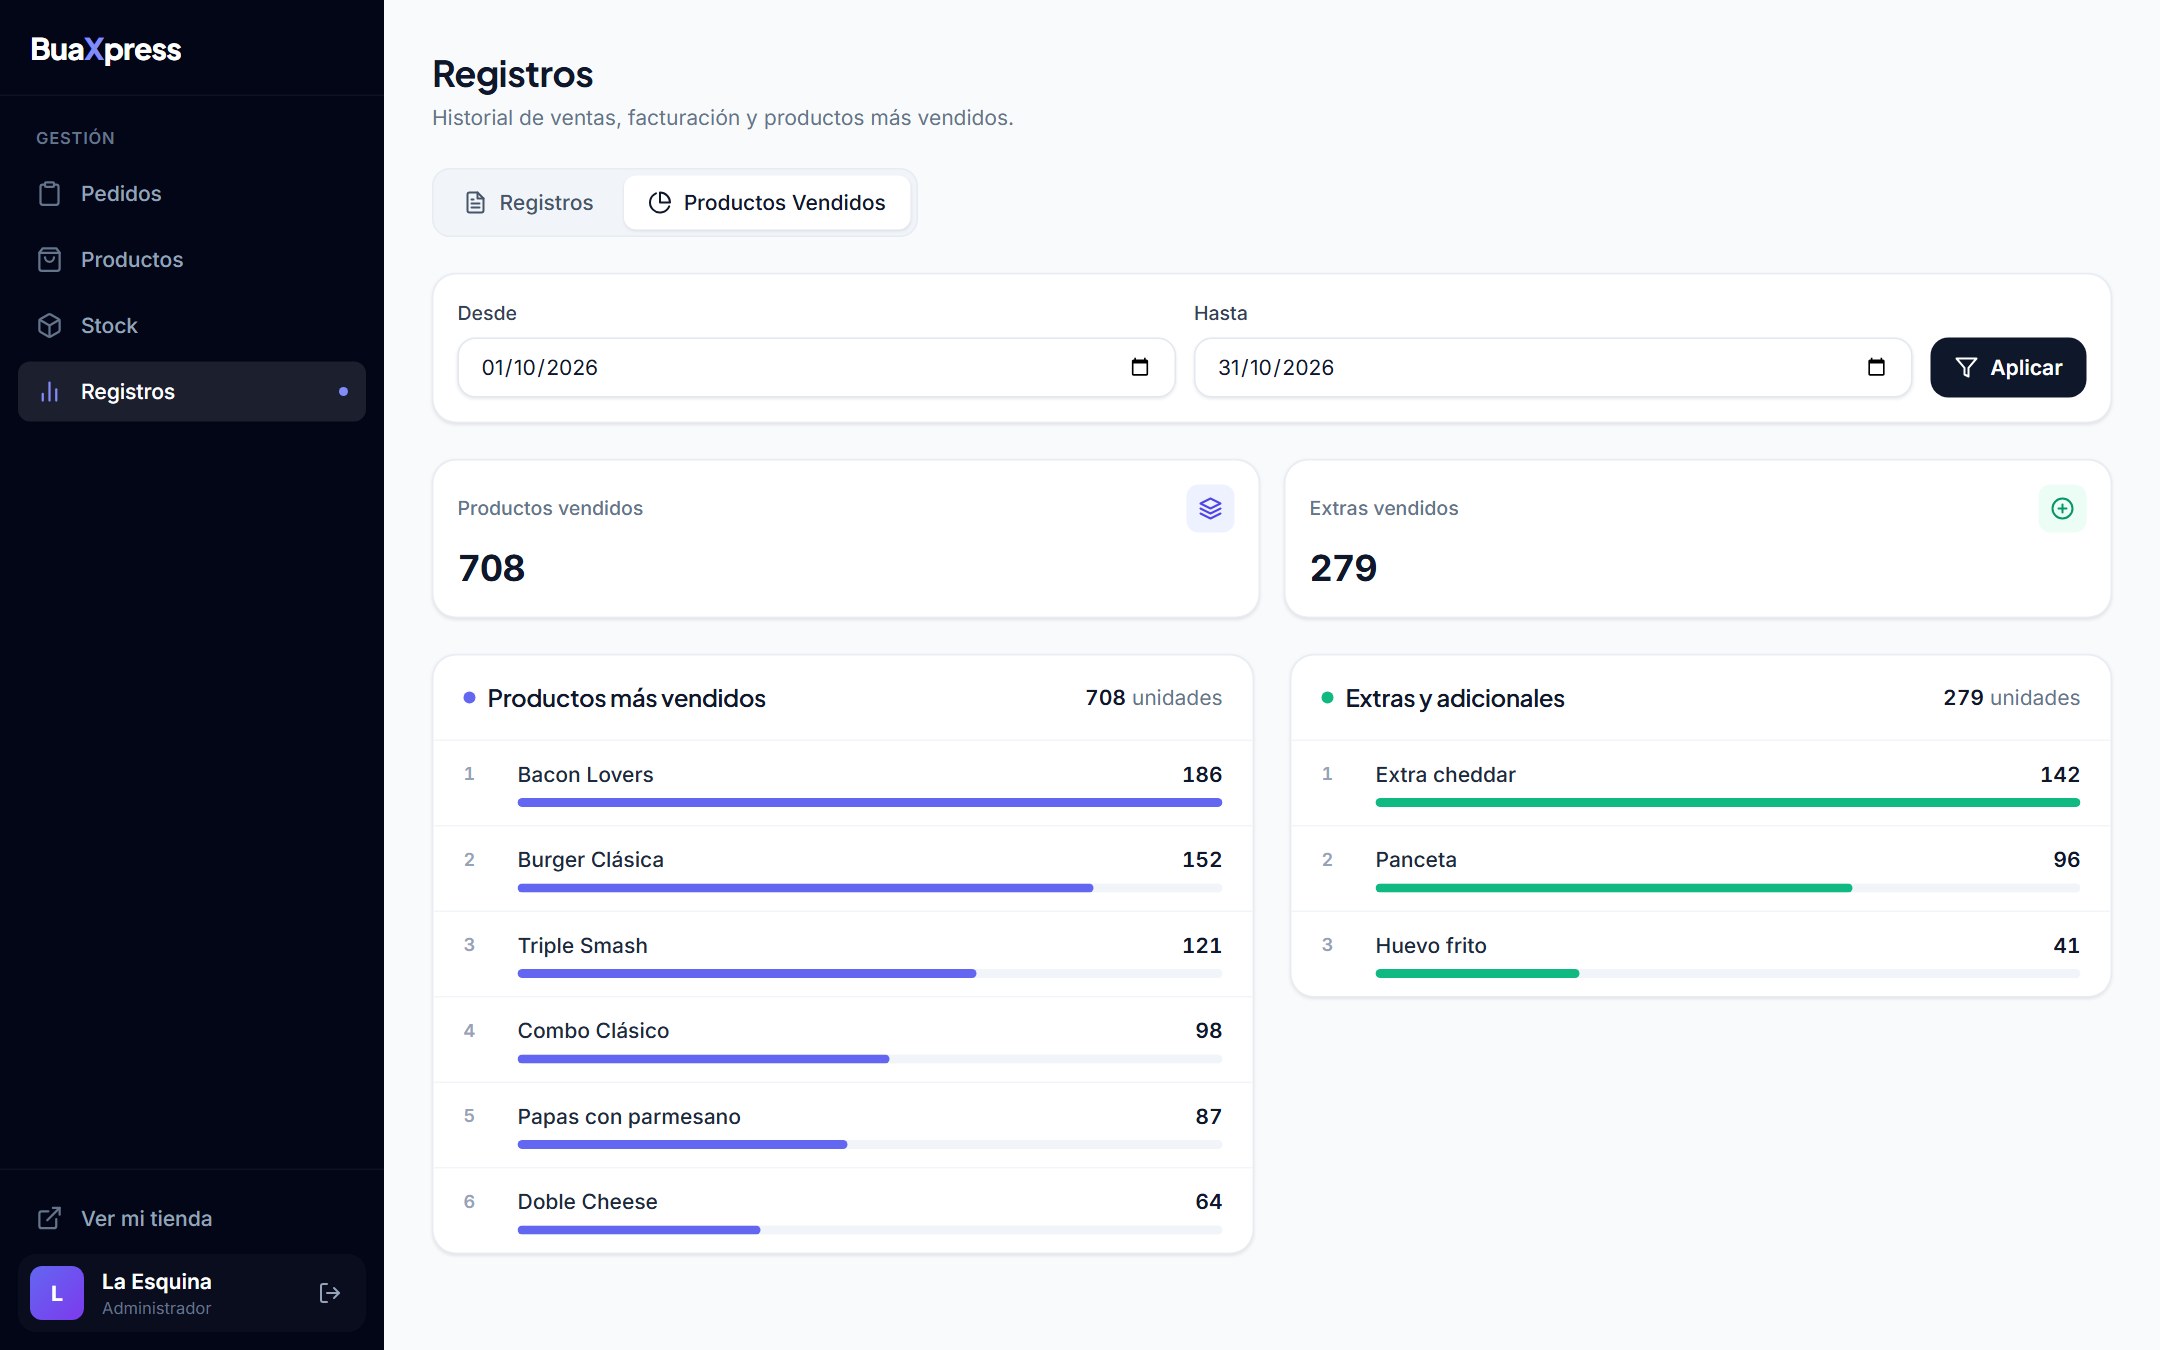Click the Extra cheddar green progress bar
Viewport: 2160px width, 1350px height.
[1728, 802]
